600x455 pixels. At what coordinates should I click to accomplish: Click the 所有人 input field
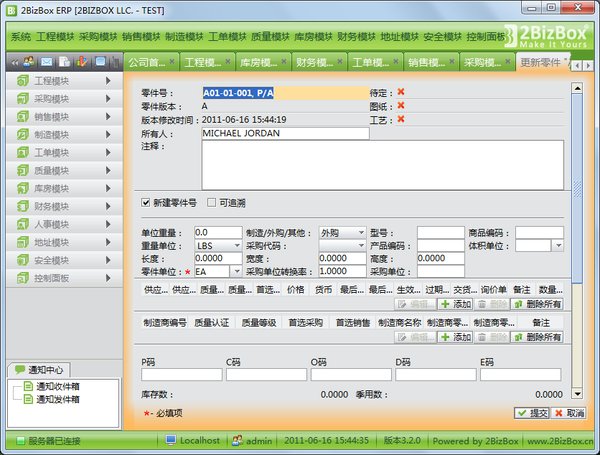(284, 132)
